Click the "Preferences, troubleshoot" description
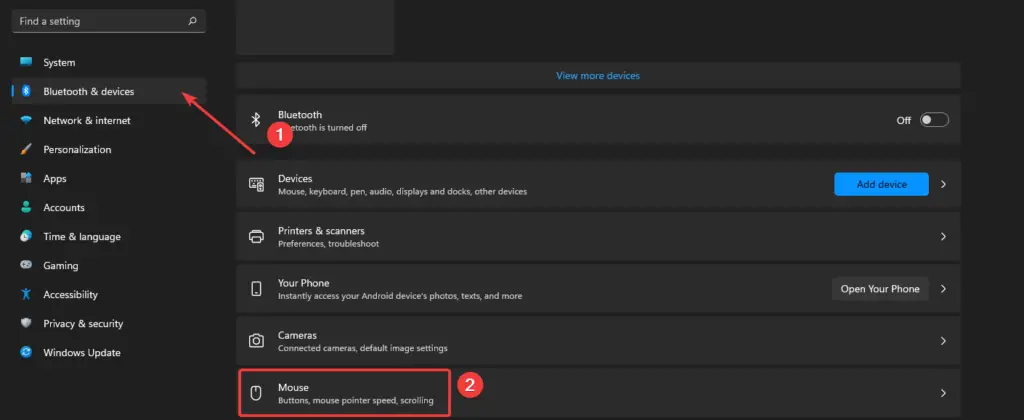 click(x=328, y=244)
